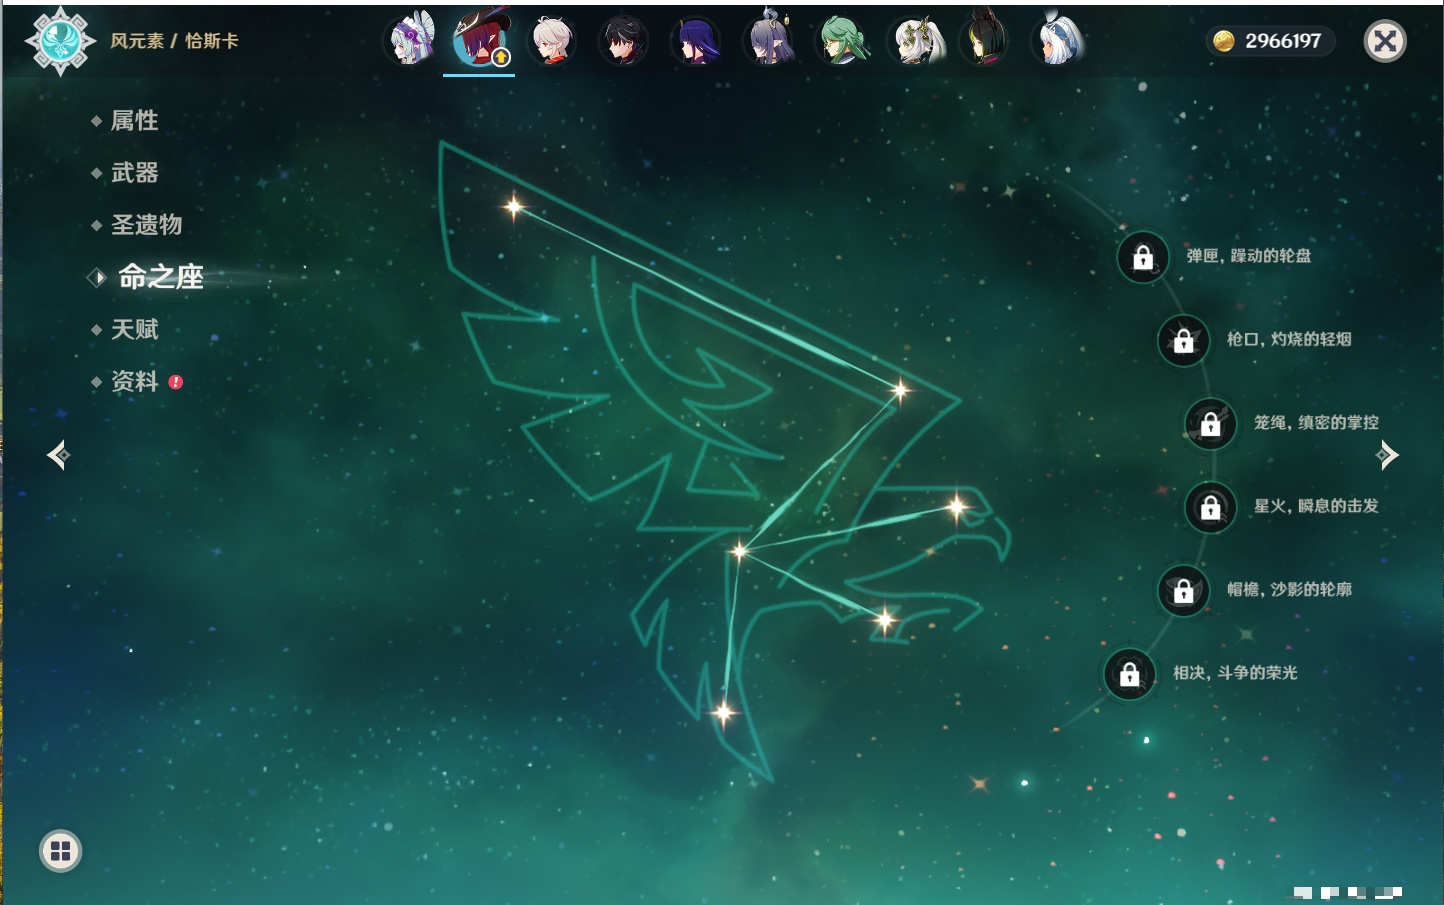Viewport: 1444px width, 905px height.
Task: Choose the dark purple-haired character portrait
Action: click(696, 41)
